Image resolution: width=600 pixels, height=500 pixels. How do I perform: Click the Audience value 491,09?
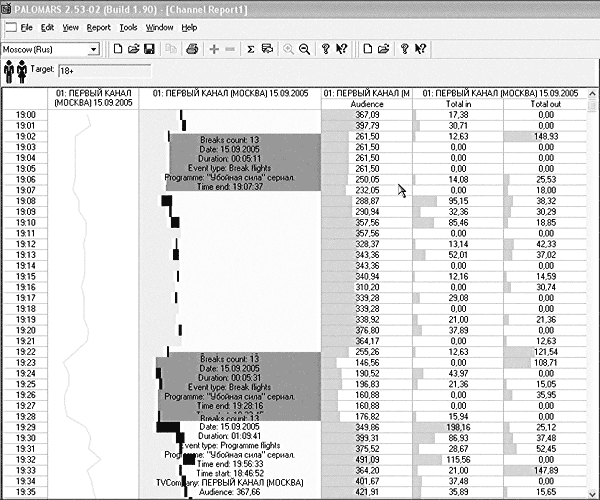tap(367, 459)
